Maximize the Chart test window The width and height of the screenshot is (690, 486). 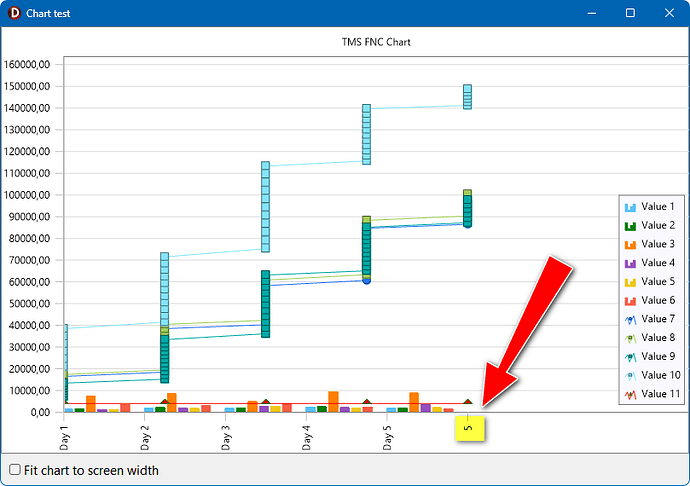pyautogui.click(x=630, y=13)
